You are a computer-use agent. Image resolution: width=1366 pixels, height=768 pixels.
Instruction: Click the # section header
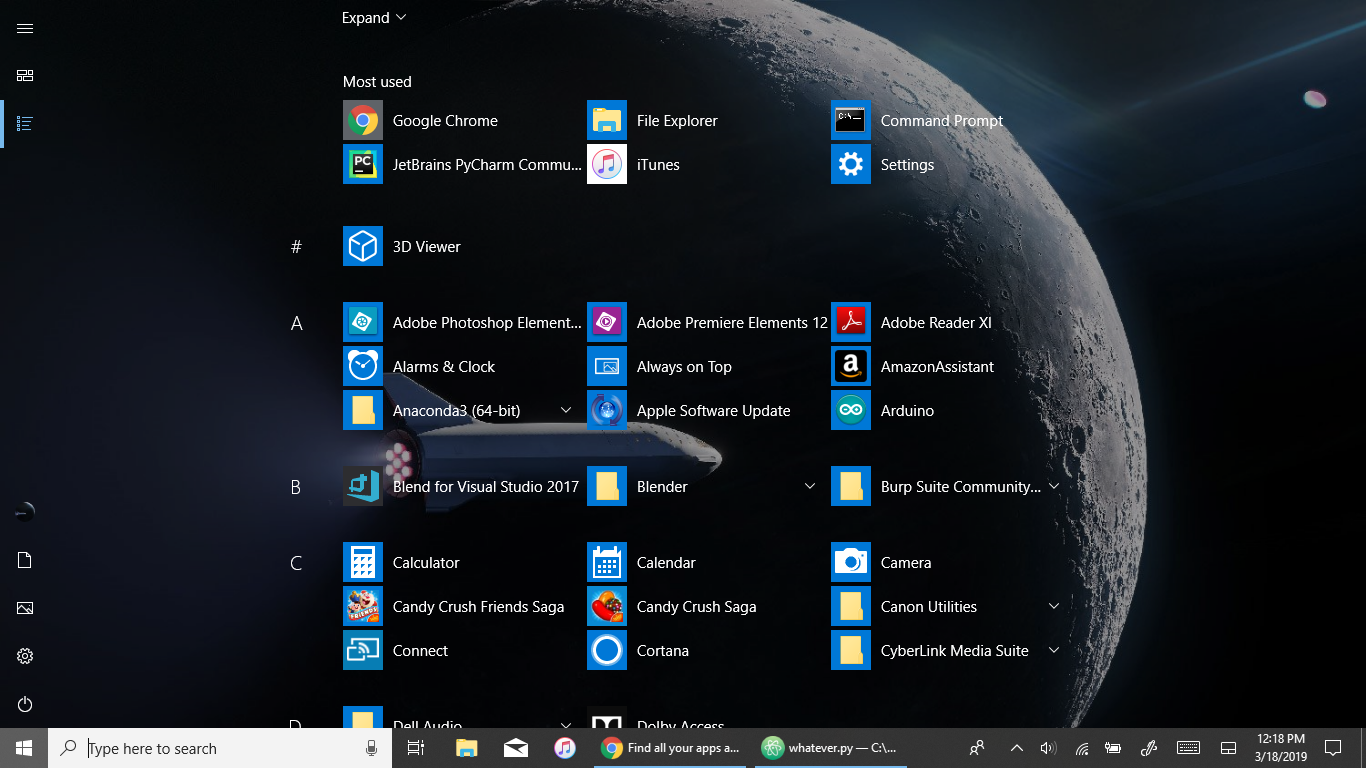click(296, 247)
